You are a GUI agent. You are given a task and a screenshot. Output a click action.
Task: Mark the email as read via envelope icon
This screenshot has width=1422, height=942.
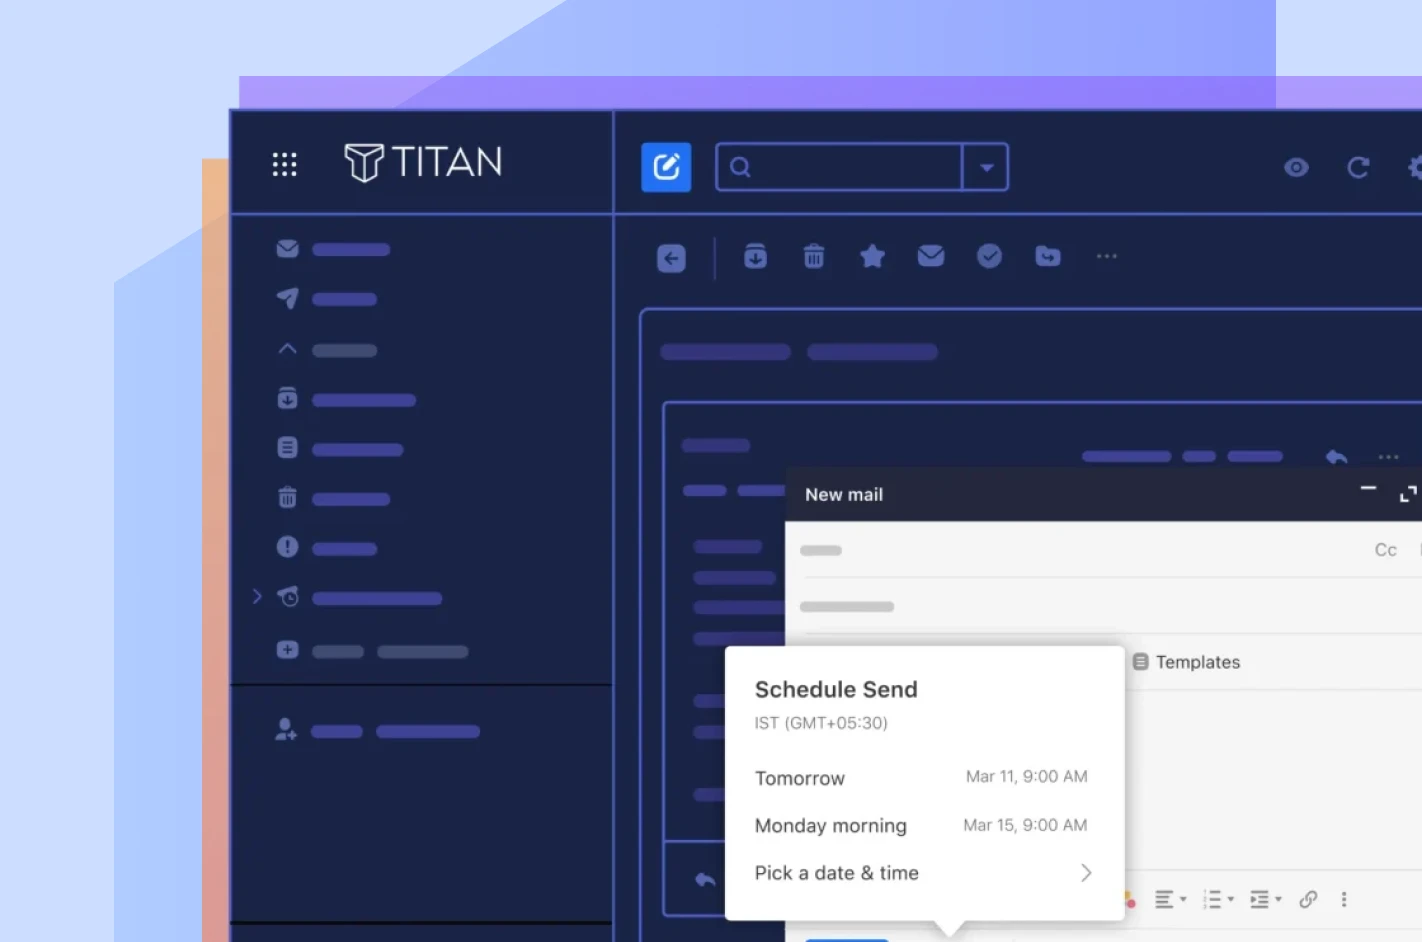click(x=931, y=257)
